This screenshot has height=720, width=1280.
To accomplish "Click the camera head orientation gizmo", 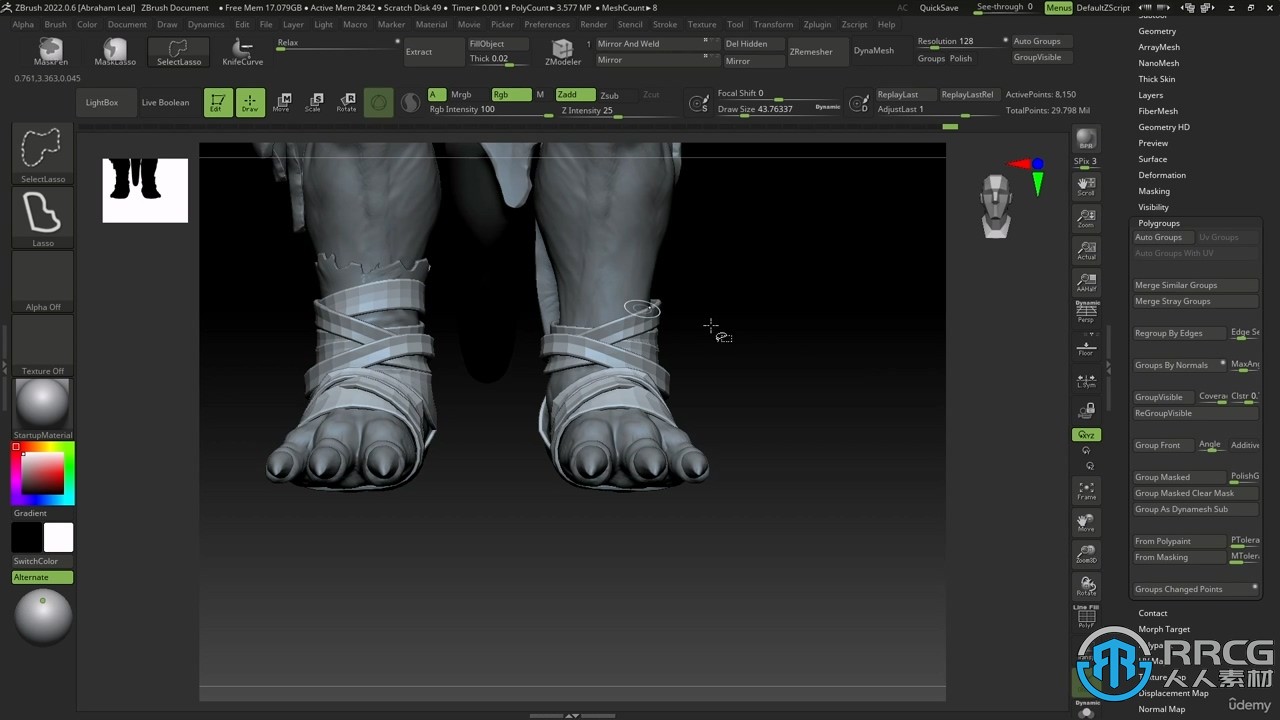I will (x=996, y=206).
